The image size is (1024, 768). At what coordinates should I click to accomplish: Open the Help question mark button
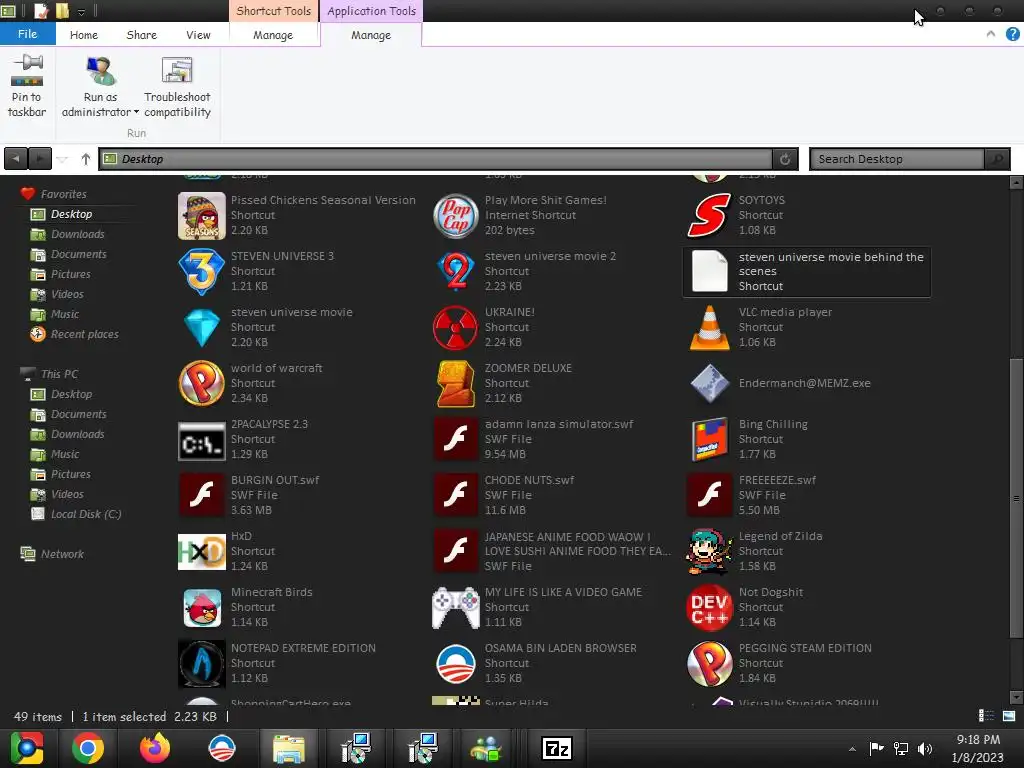(1012, 34)
